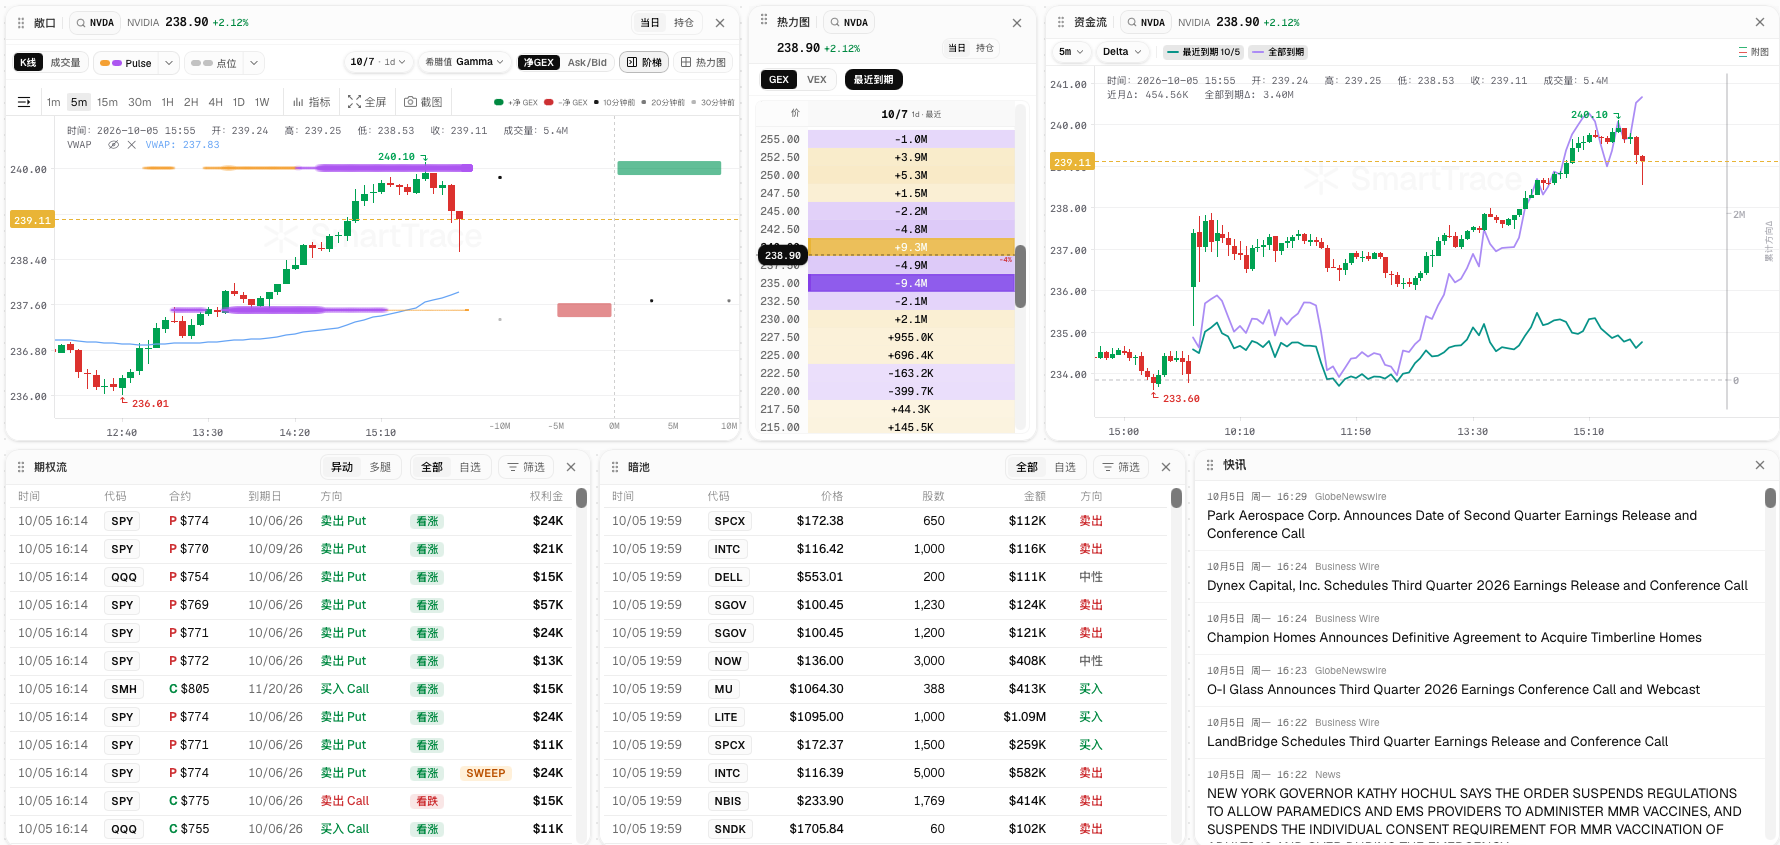
Task: Click the Pulse orange and purple swatches
Action: 111,63
